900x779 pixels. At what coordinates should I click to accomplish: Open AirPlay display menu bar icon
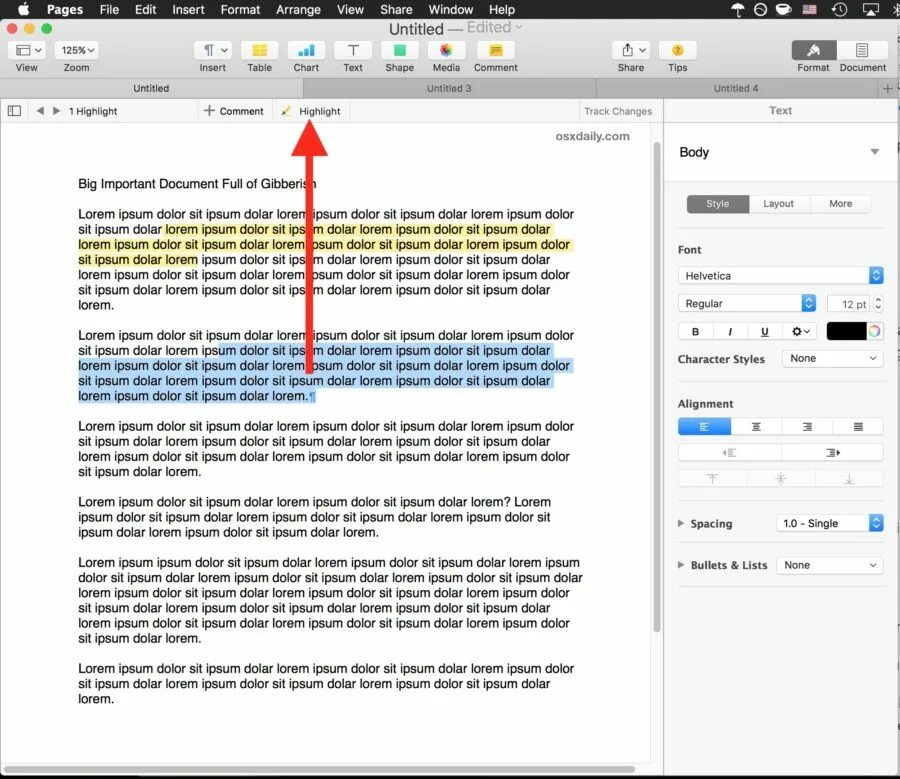(870, 9)
